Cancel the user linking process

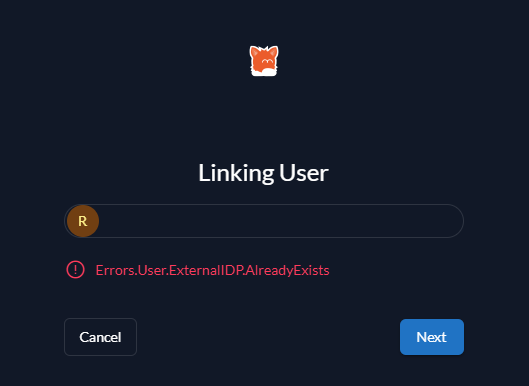click(101, 337)
